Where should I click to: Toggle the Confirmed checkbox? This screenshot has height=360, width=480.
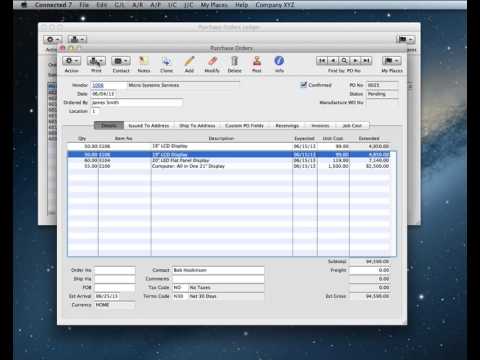[x=303, y=85]
